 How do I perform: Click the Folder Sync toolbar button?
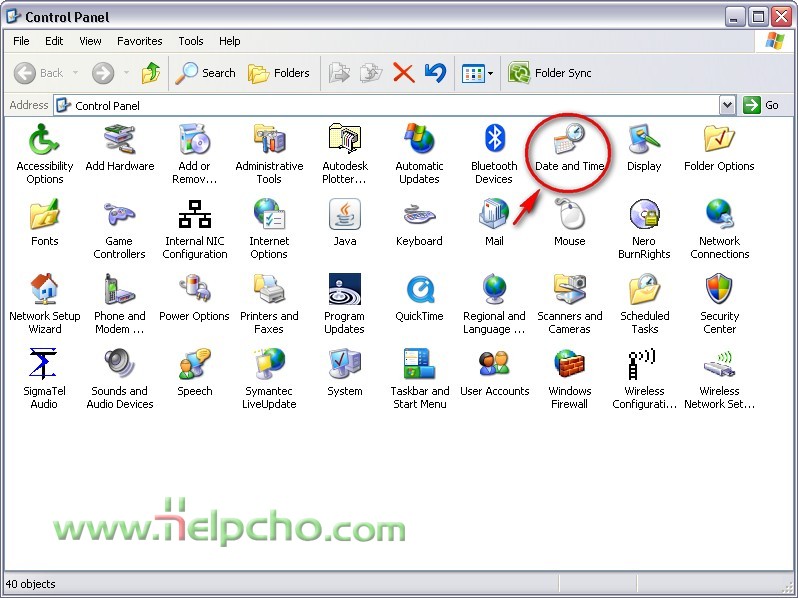coord(550,73)
